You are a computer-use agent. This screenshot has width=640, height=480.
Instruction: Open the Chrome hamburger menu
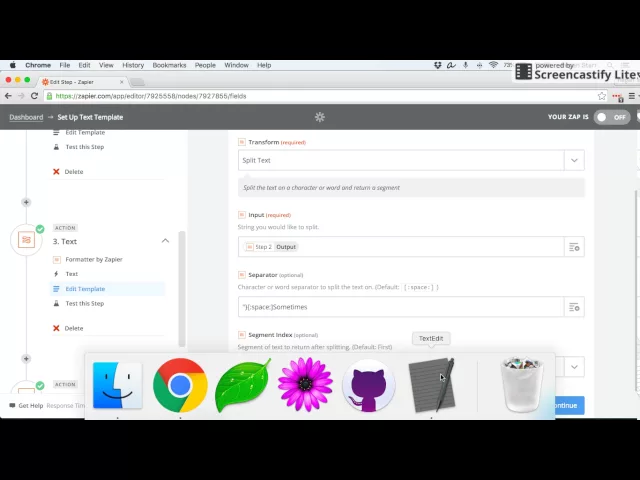click(x=631, y=96)
